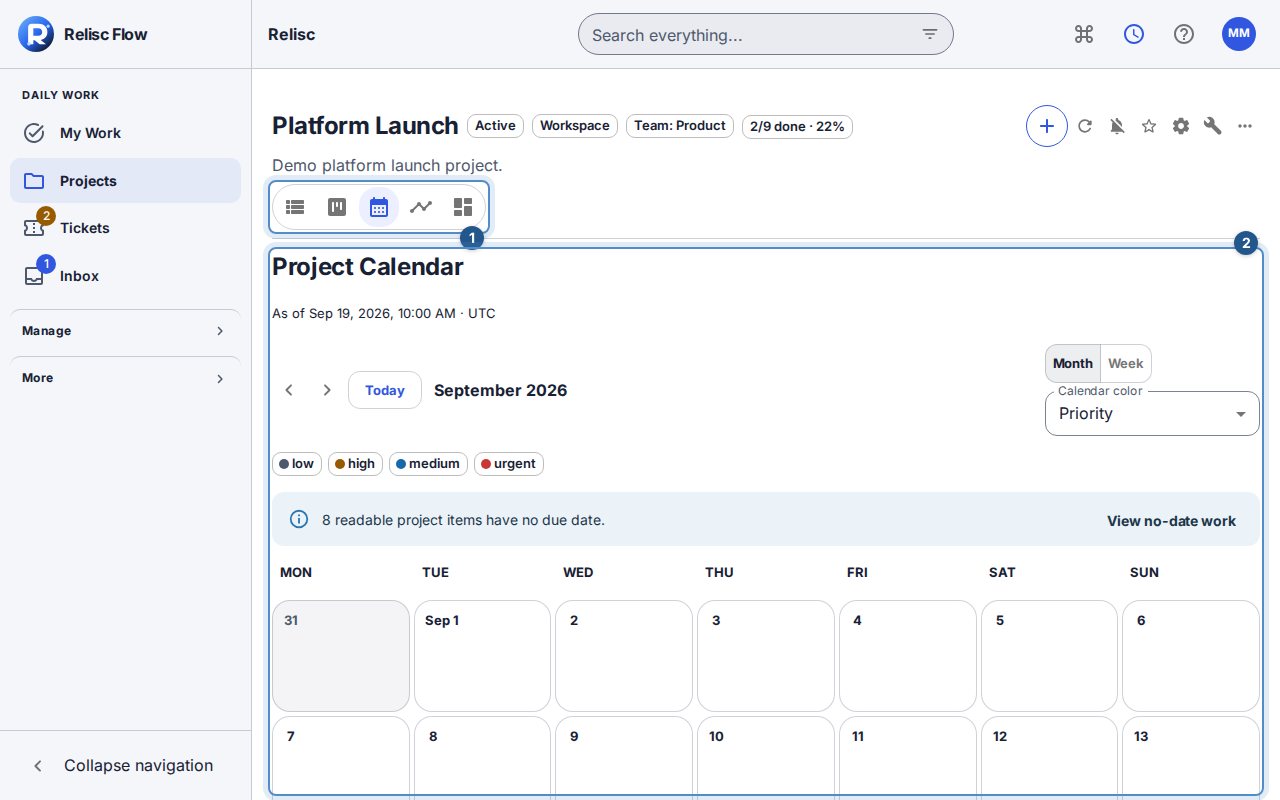Open the MM user avatar menu
1280x800 pixels.
coord(1239,34)
